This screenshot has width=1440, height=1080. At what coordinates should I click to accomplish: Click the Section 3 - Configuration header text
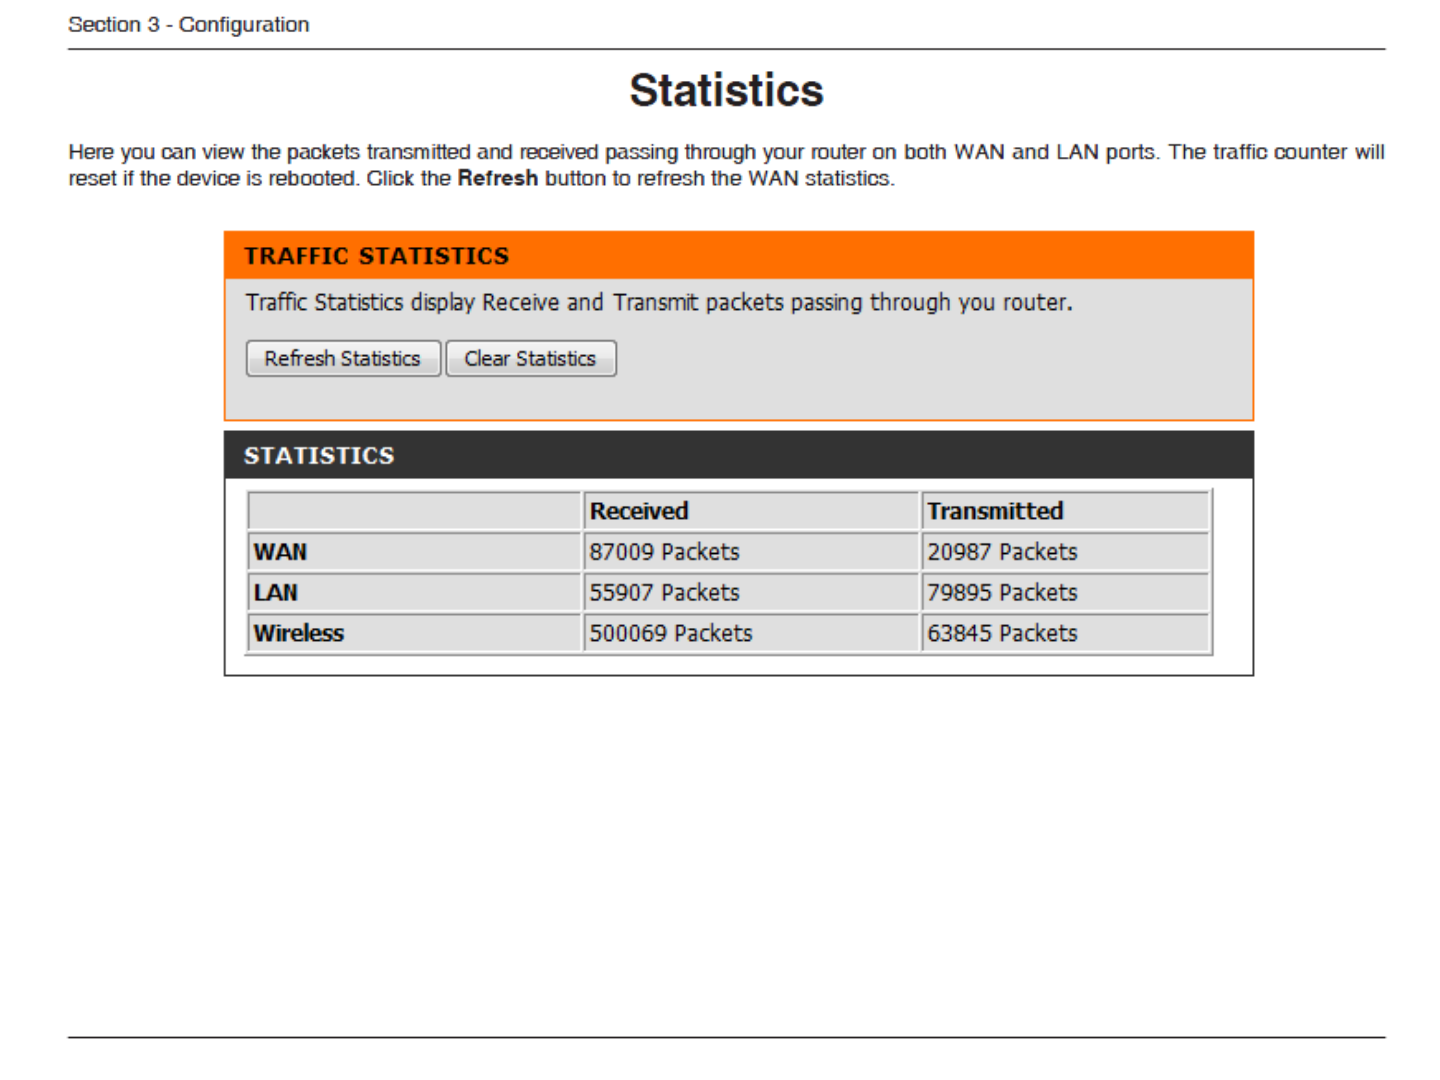pos(189,24)
